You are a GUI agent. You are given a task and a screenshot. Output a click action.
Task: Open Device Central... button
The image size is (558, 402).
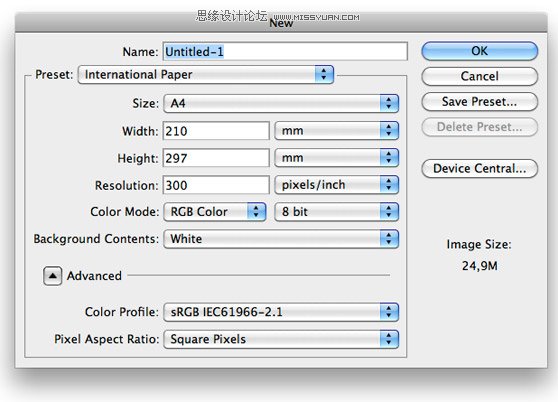[479, 168]
